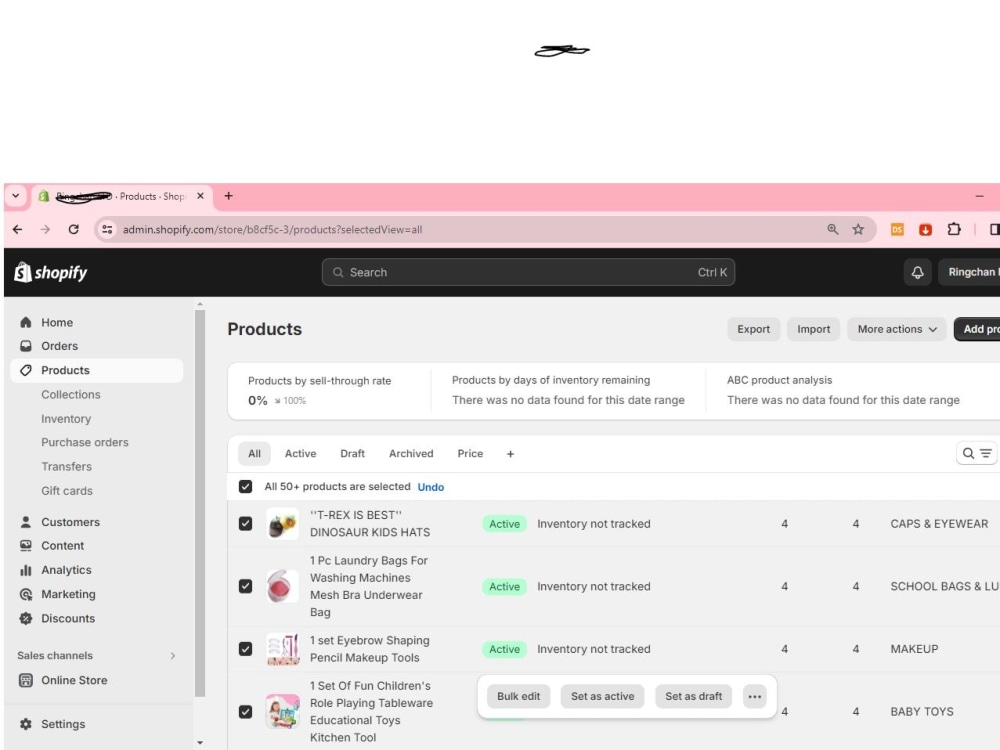Uncheck the select-all products checkbox

pyautogui.click(x=246, y=487)
